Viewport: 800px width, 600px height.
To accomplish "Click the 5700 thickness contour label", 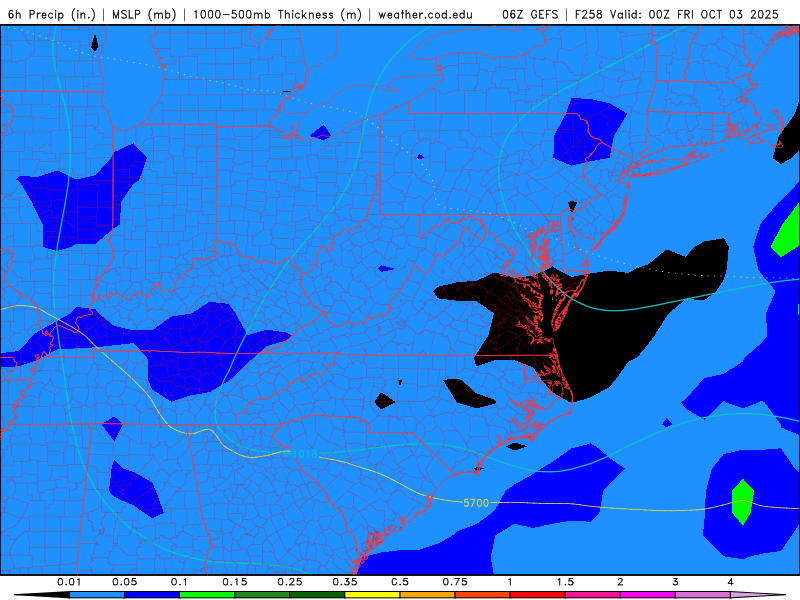I will click(476, 503).
